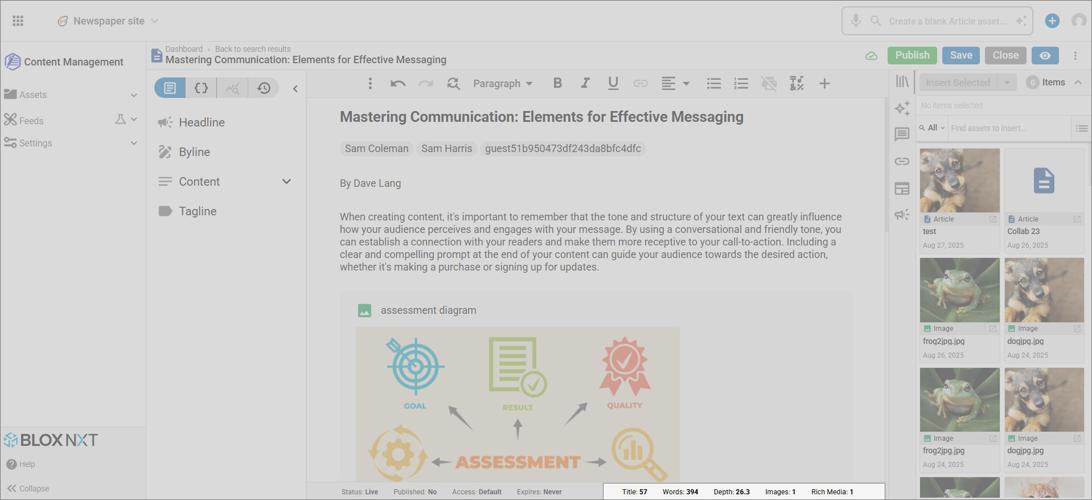Open the layout panel icon
1092x500 pixels.
click(902, 188)
